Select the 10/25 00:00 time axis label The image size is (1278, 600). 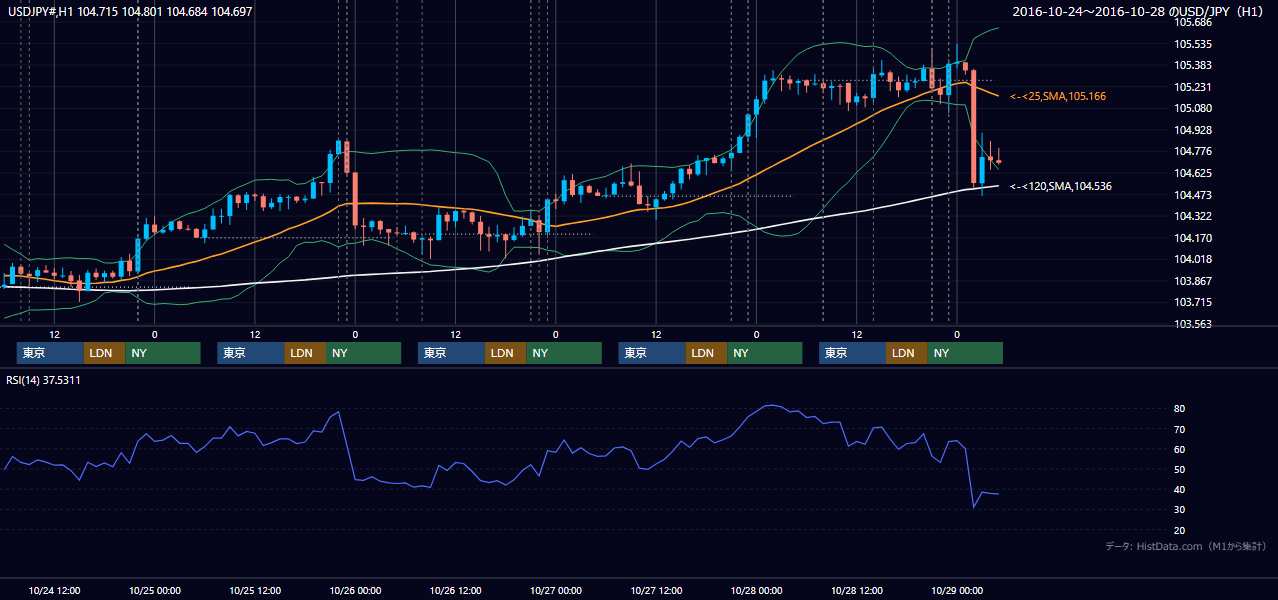click(155, 590)
